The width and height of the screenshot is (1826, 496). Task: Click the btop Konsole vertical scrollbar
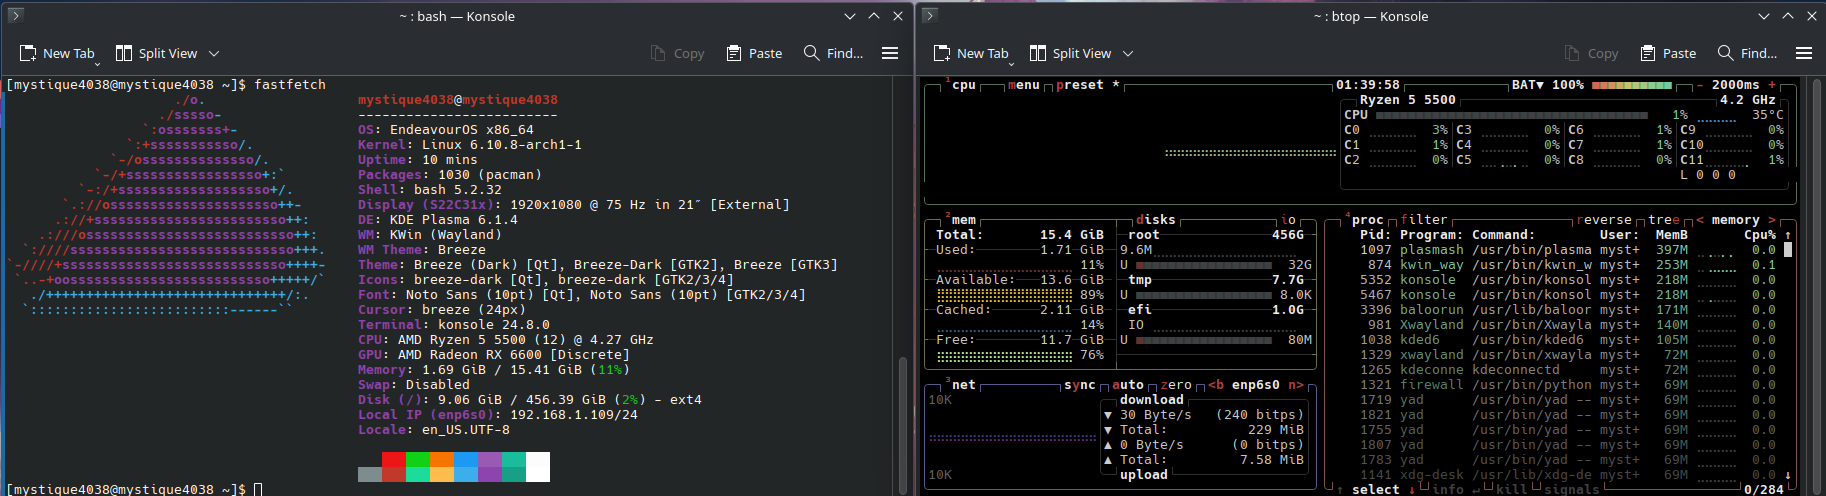coord(1817,285)
